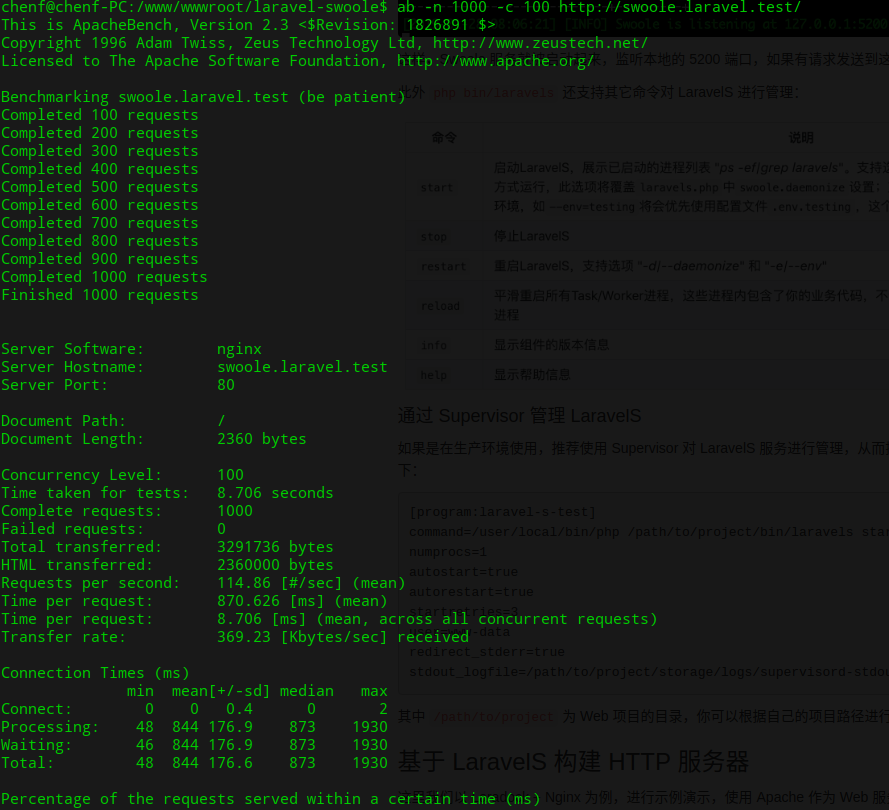Select the 'Finished 1000 requests' line
Screen dimensions: 889x810
point(100,295)
